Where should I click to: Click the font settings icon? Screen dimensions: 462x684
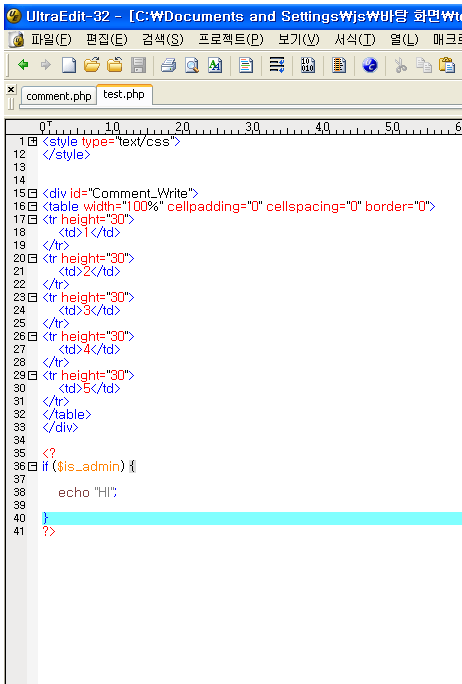point(215,65)
